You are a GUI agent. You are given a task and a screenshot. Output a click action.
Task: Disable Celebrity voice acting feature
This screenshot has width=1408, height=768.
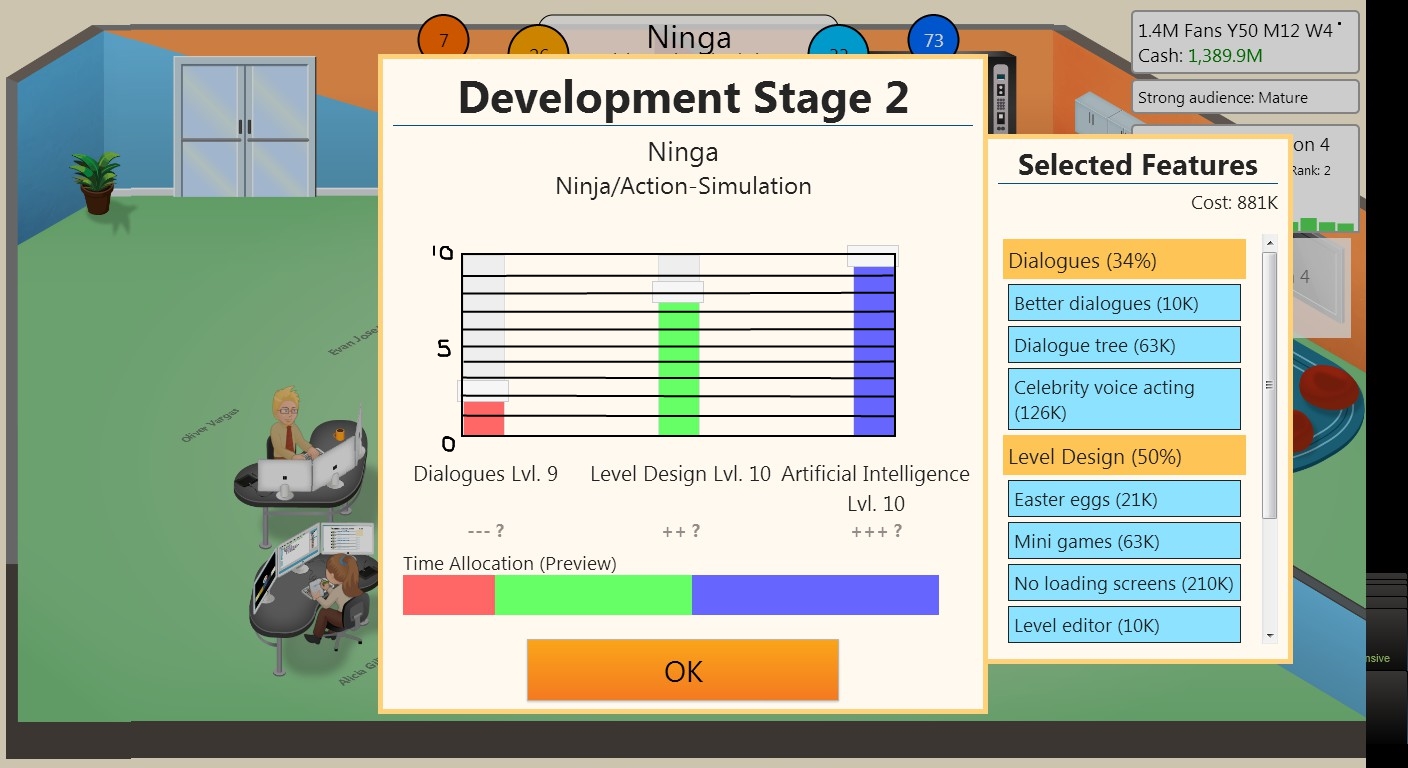(1124, 399)
